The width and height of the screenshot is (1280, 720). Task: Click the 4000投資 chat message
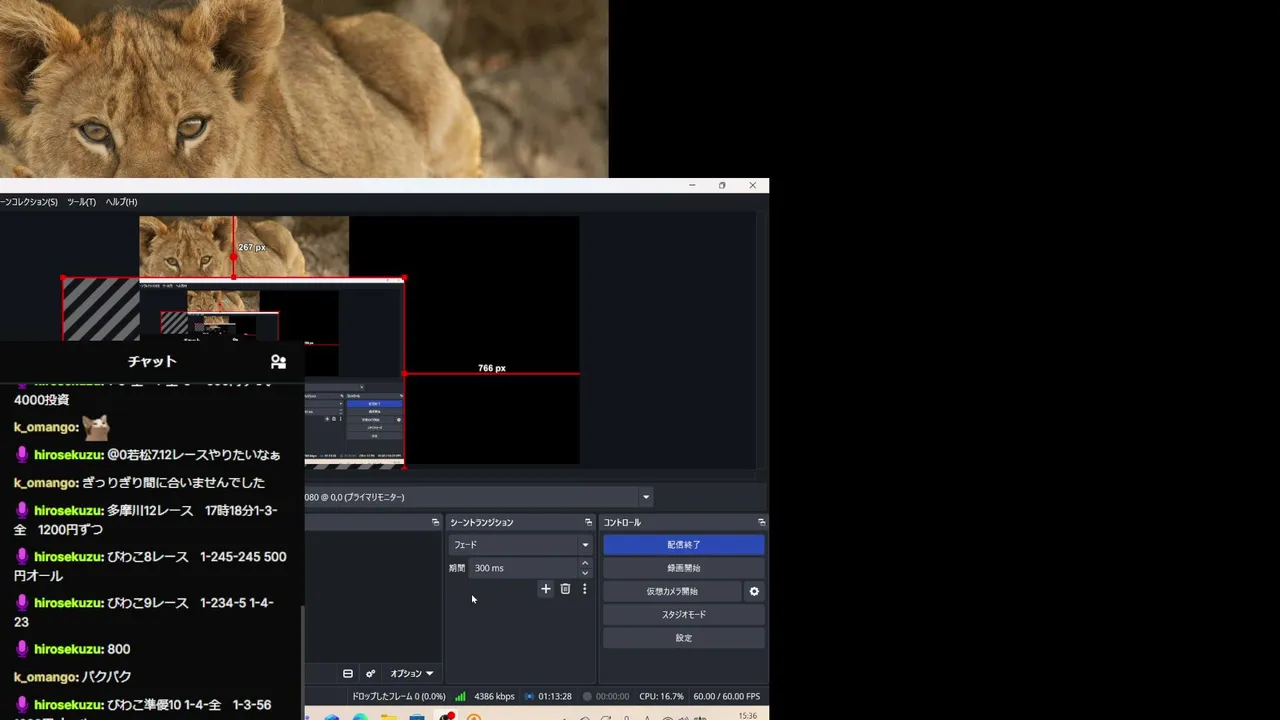(x=41, y=399)
